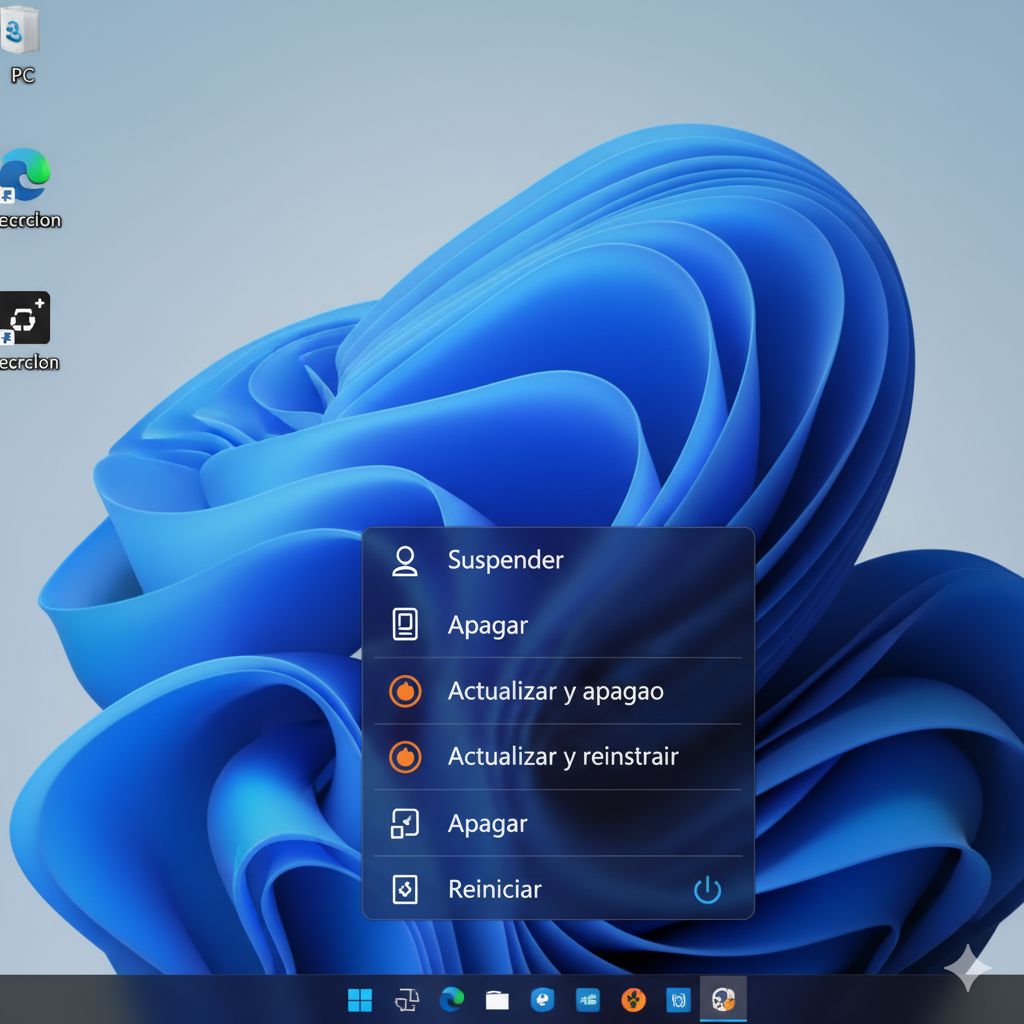Open the black sync arrows desktop shortcut

26,332
